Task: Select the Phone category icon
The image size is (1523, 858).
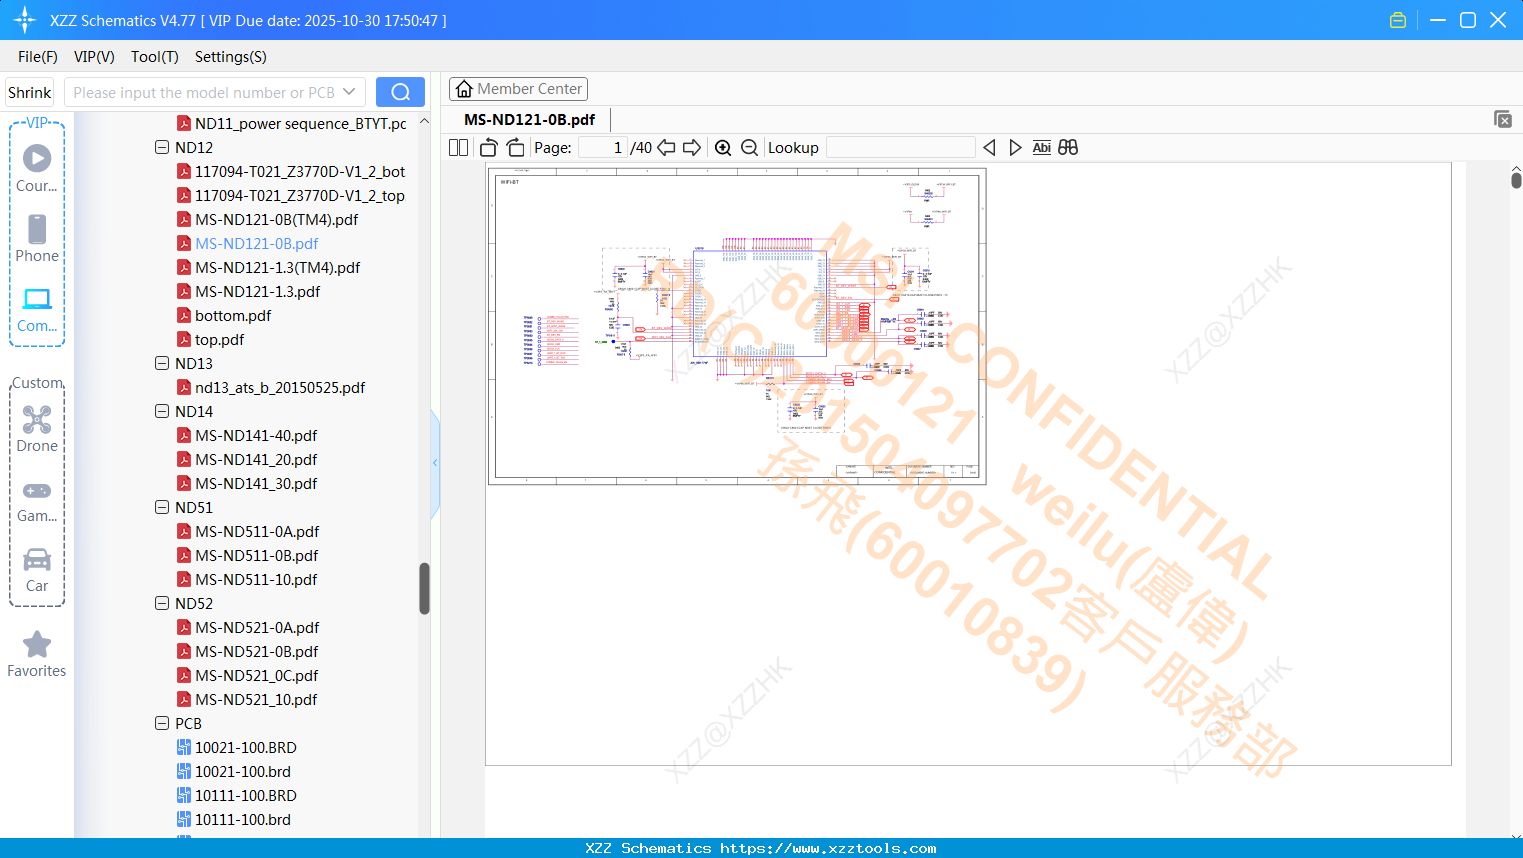Action: tap(37, 238)
